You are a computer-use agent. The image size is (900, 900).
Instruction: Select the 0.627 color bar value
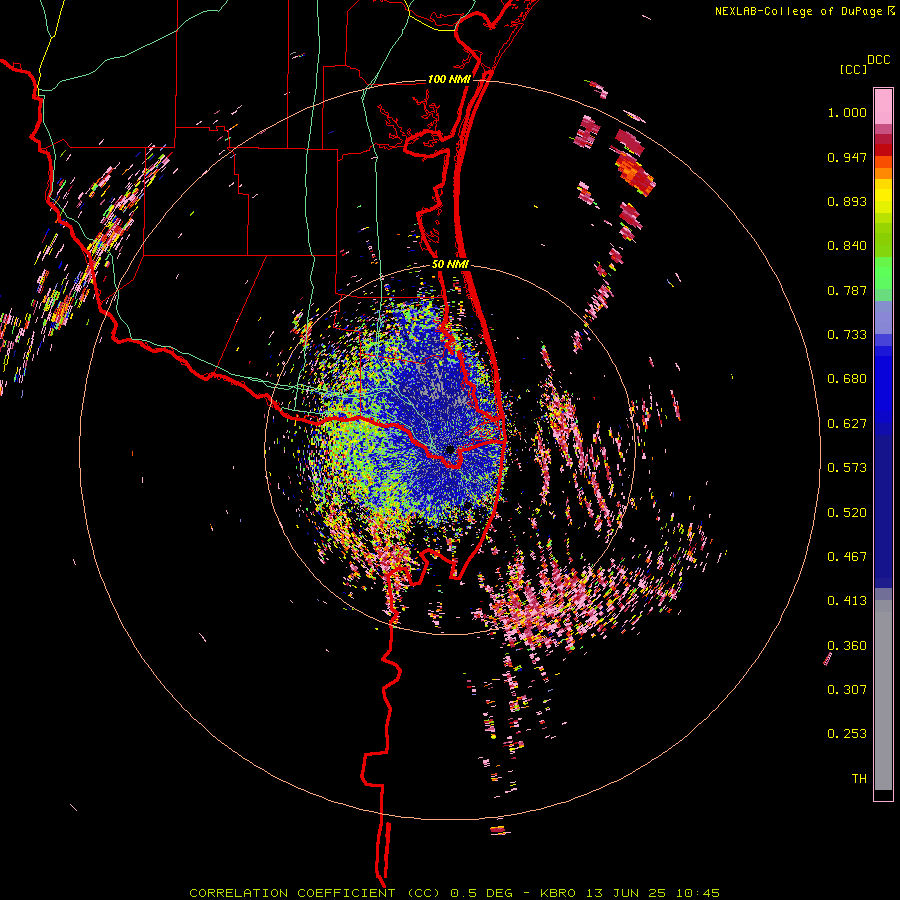click(x=847, y=424)
